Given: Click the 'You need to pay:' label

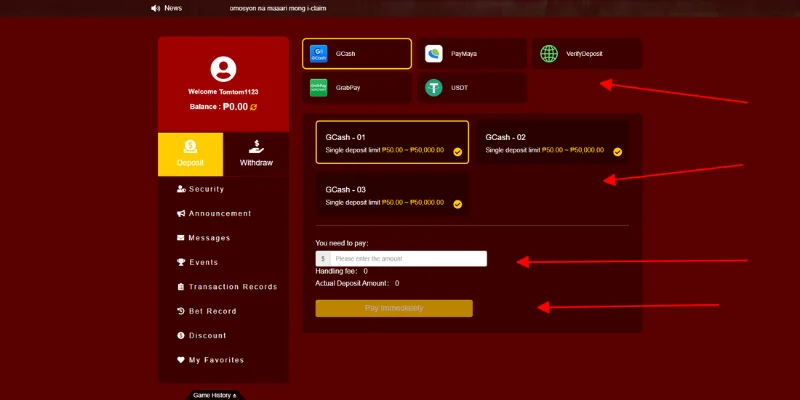Looking at the screenshot, I should 342,243.
